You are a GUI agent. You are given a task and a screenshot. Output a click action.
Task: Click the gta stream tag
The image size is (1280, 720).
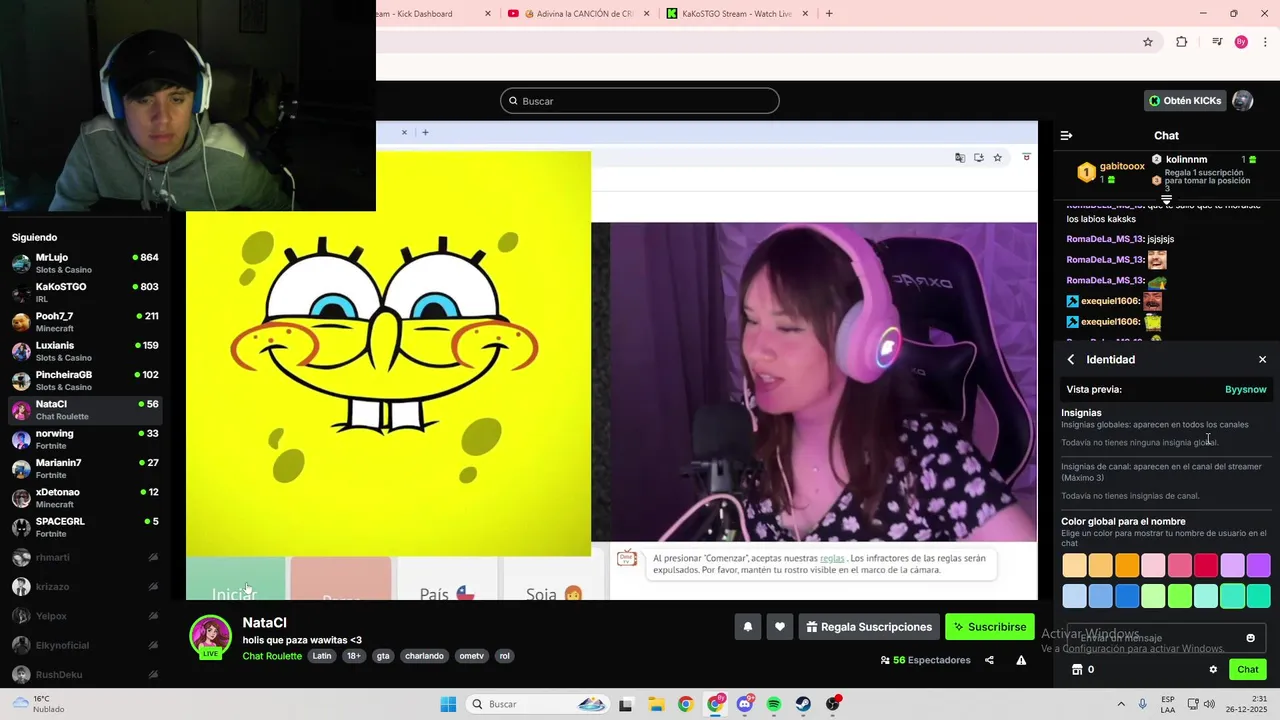[383, 656]
